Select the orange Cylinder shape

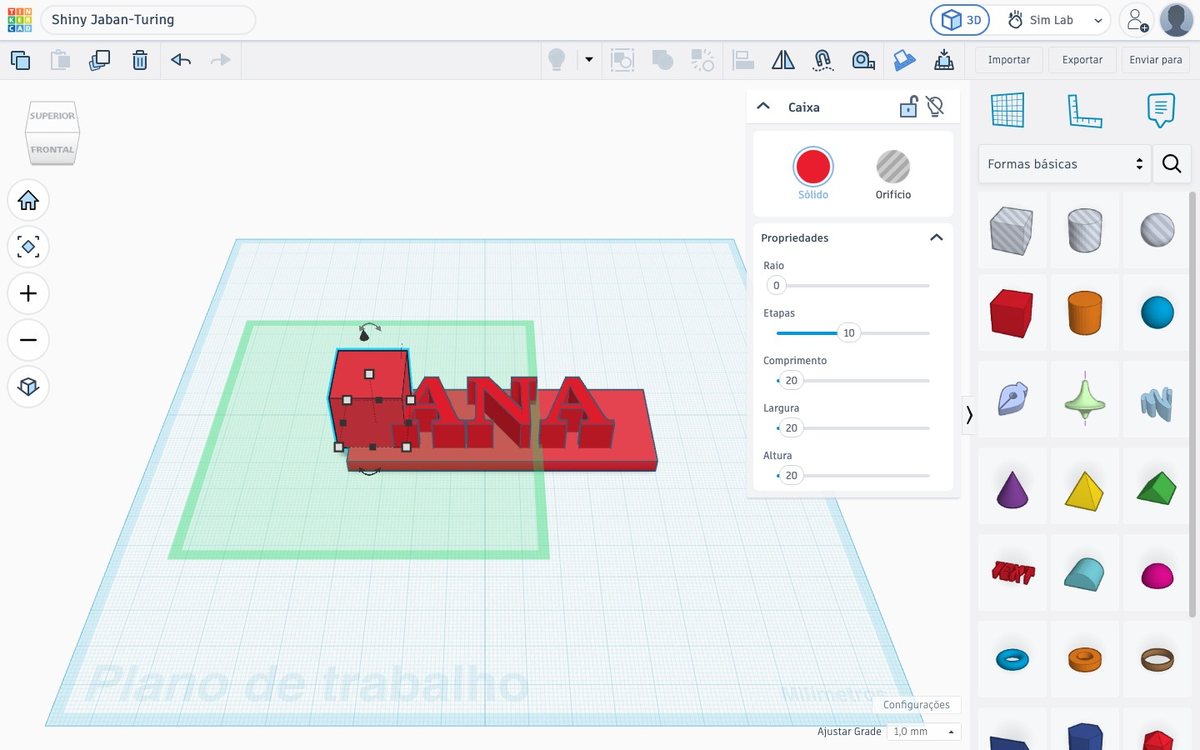click(1084, 313)
